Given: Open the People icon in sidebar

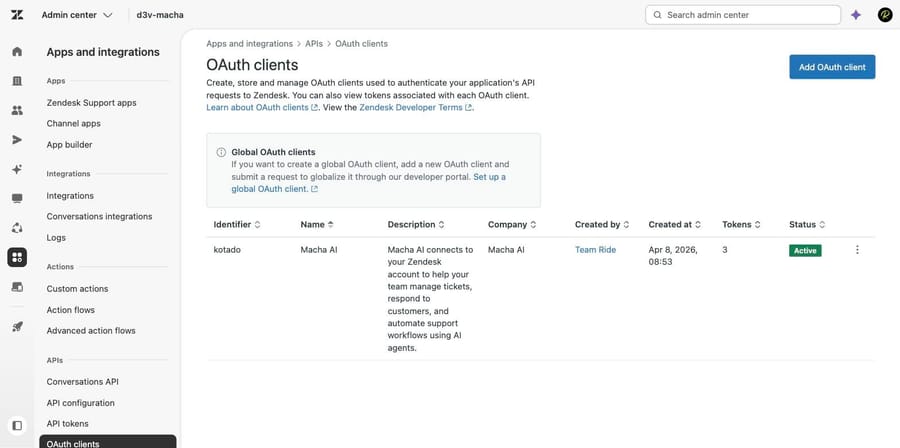Looking at the screenshot, I should coord(17,110).
